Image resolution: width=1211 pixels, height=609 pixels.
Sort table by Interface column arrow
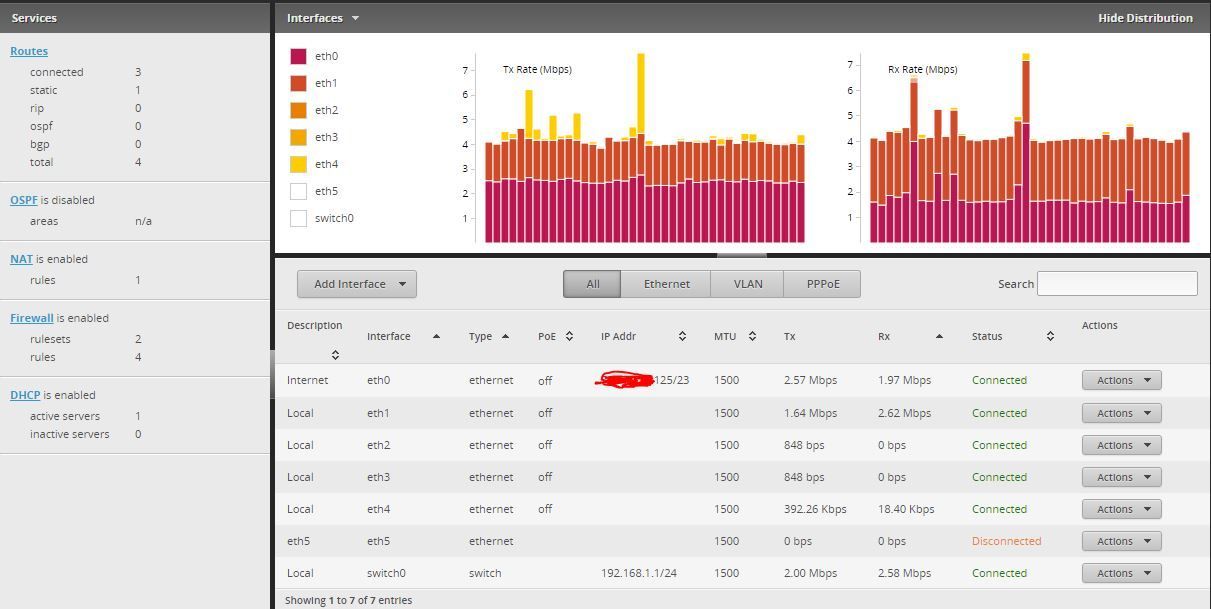[x=436, y=337]
